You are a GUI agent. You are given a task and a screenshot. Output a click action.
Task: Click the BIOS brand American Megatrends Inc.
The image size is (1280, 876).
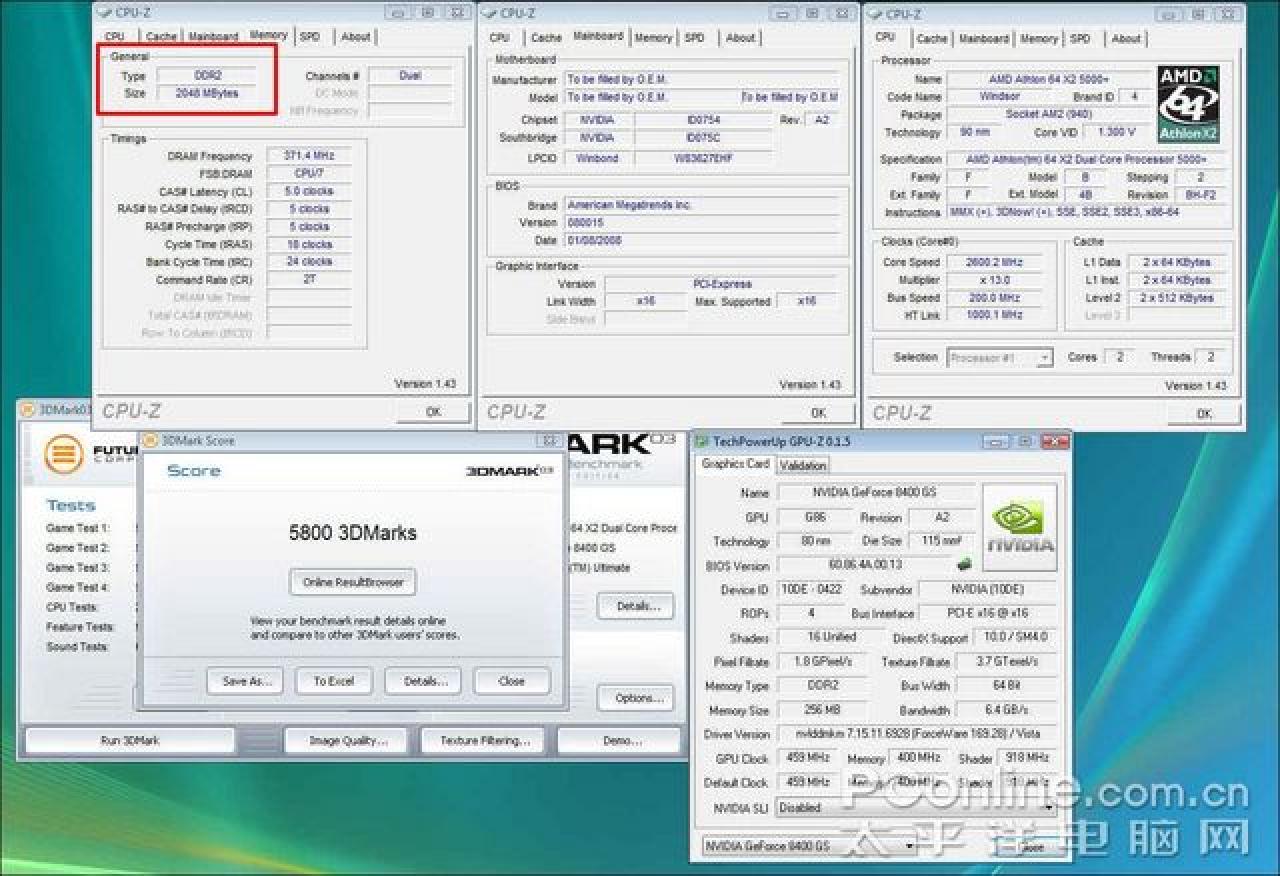701,205
